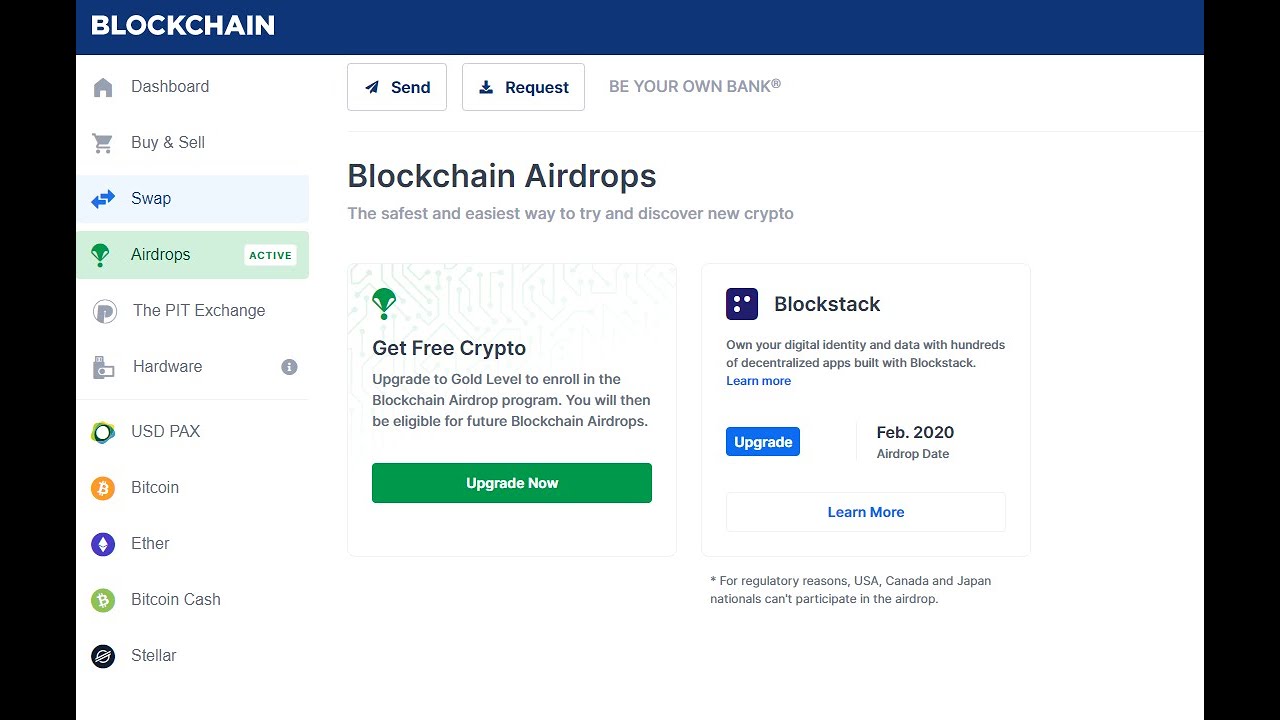1280x720 pixels.
Task: Click the Blockstack logo icon
Action: [x=742, y=304]
